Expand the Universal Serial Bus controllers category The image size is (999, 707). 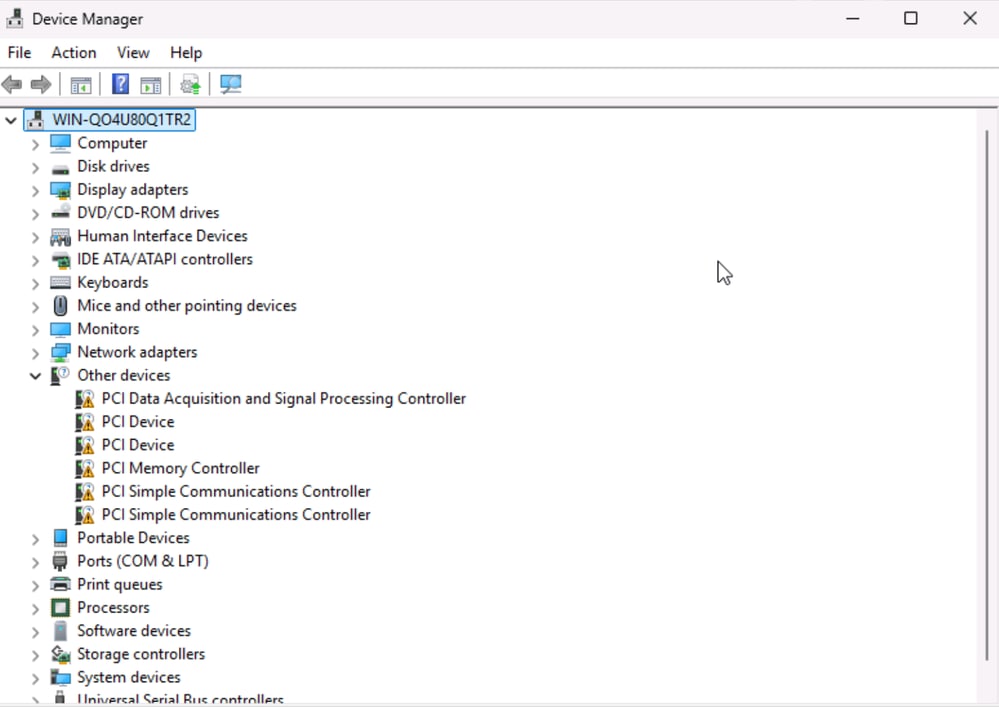(36, 699)
